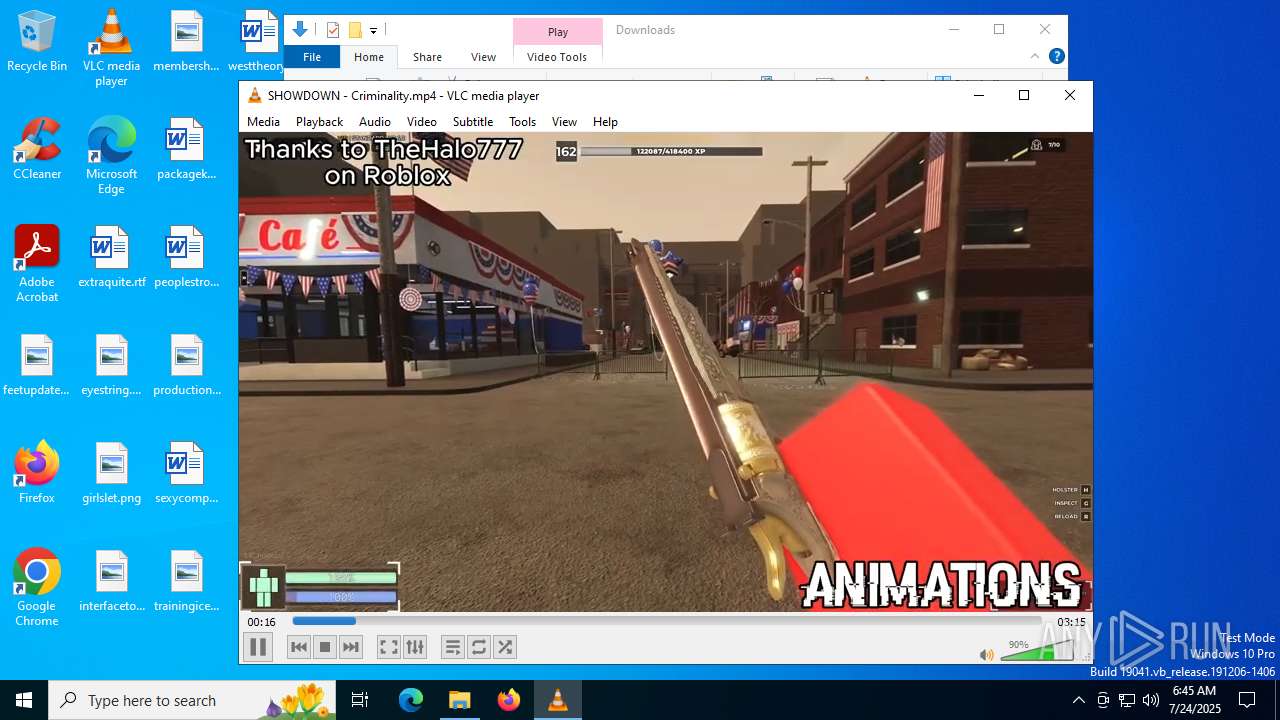Viewport: 1280px width, 720px height.
Task: Select girlslet.png desktop file
Action: 111,472
